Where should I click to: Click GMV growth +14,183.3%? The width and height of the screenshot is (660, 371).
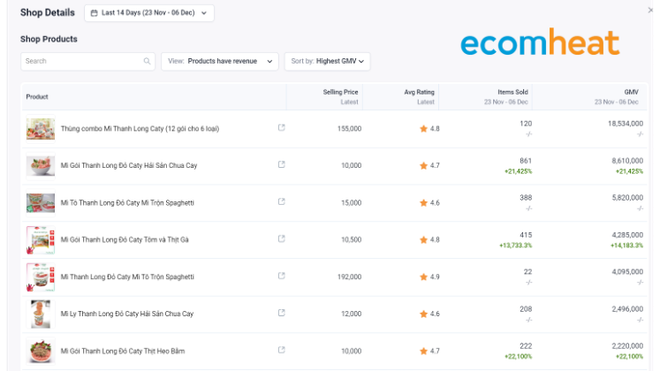[627, 246]
